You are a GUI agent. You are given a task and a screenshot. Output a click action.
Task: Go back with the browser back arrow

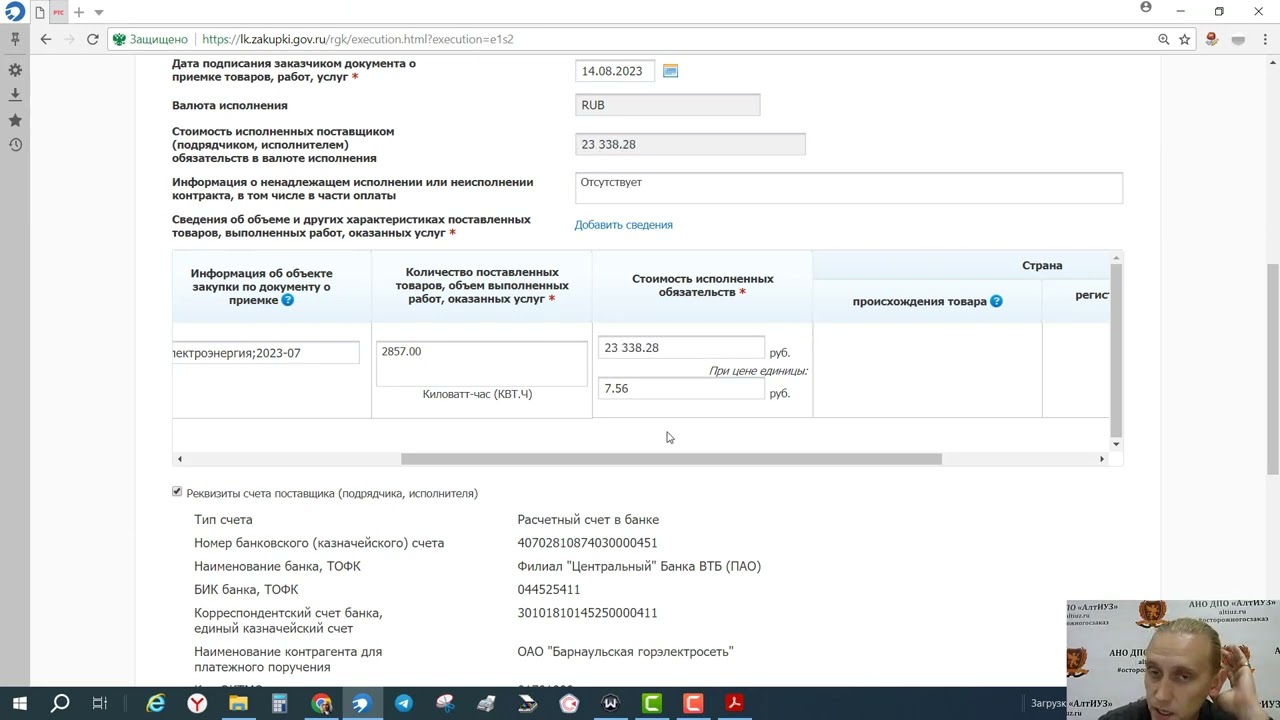pyautogui.click(x=46, y=39)
